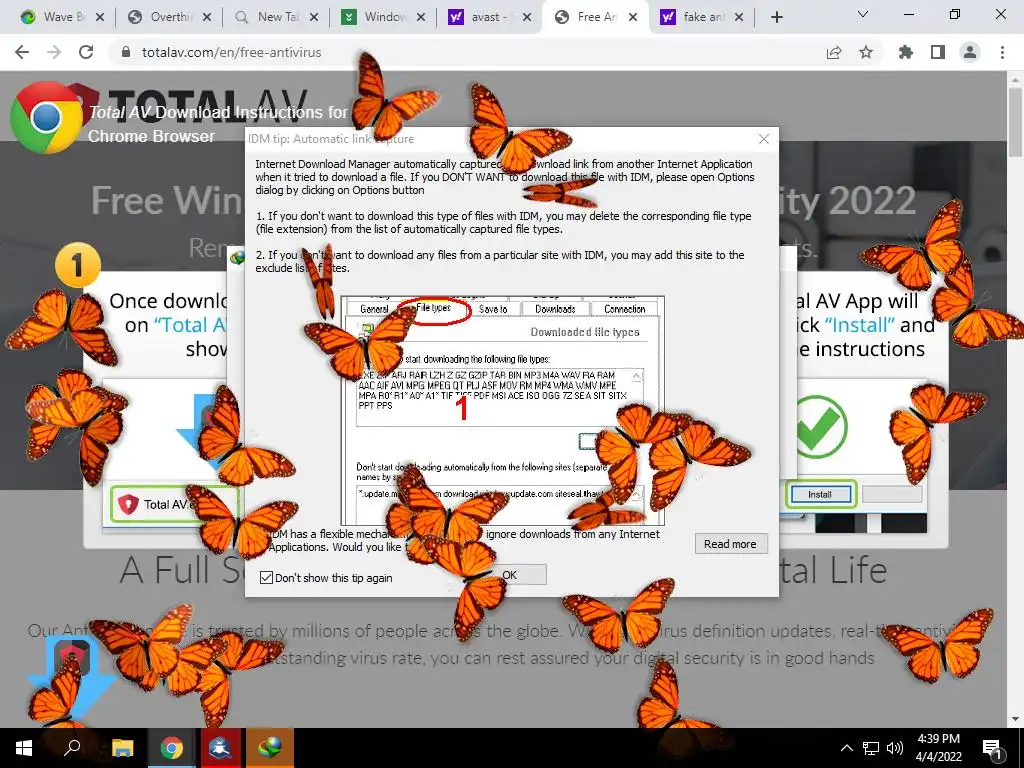
Task: Bookmark this page with the star icon
Action: [x=866, y=52]
